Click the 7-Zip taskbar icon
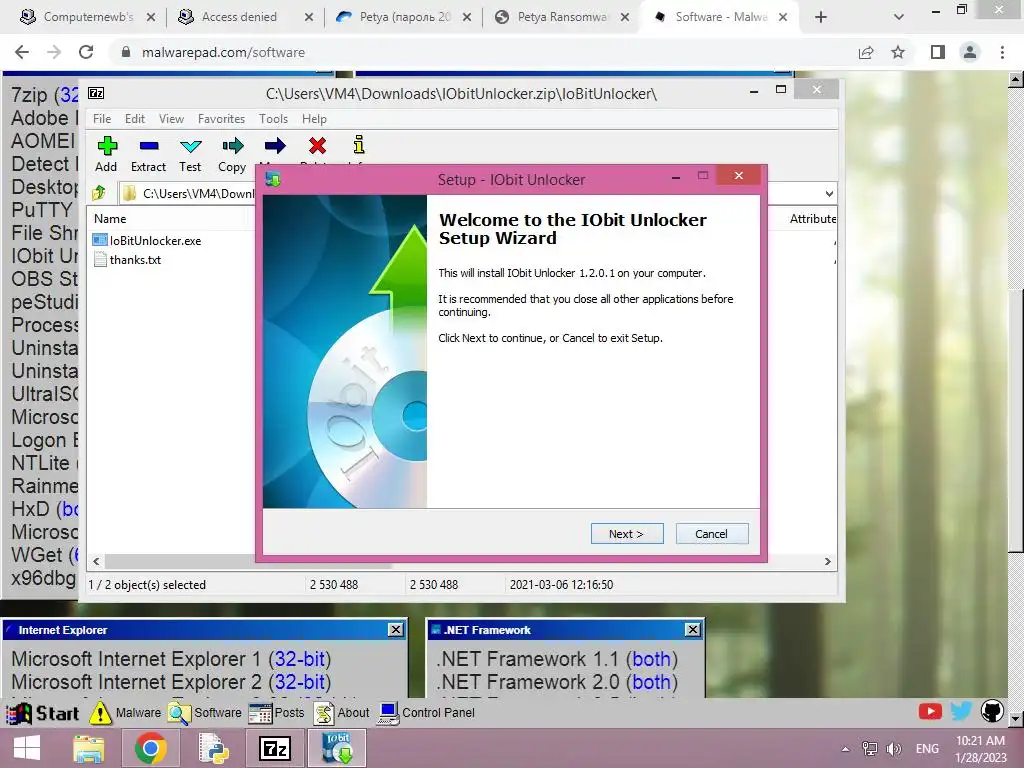This screenshot has width=1024, height=768. pos(274,748)
